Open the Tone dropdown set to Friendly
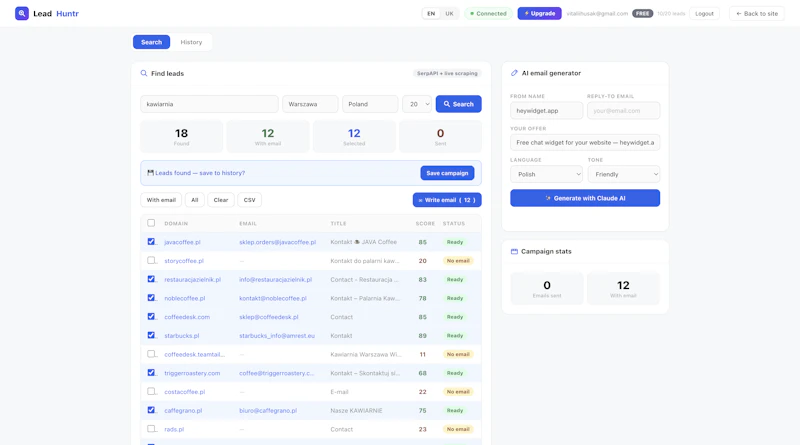800x445 pixels. point(624,174)
